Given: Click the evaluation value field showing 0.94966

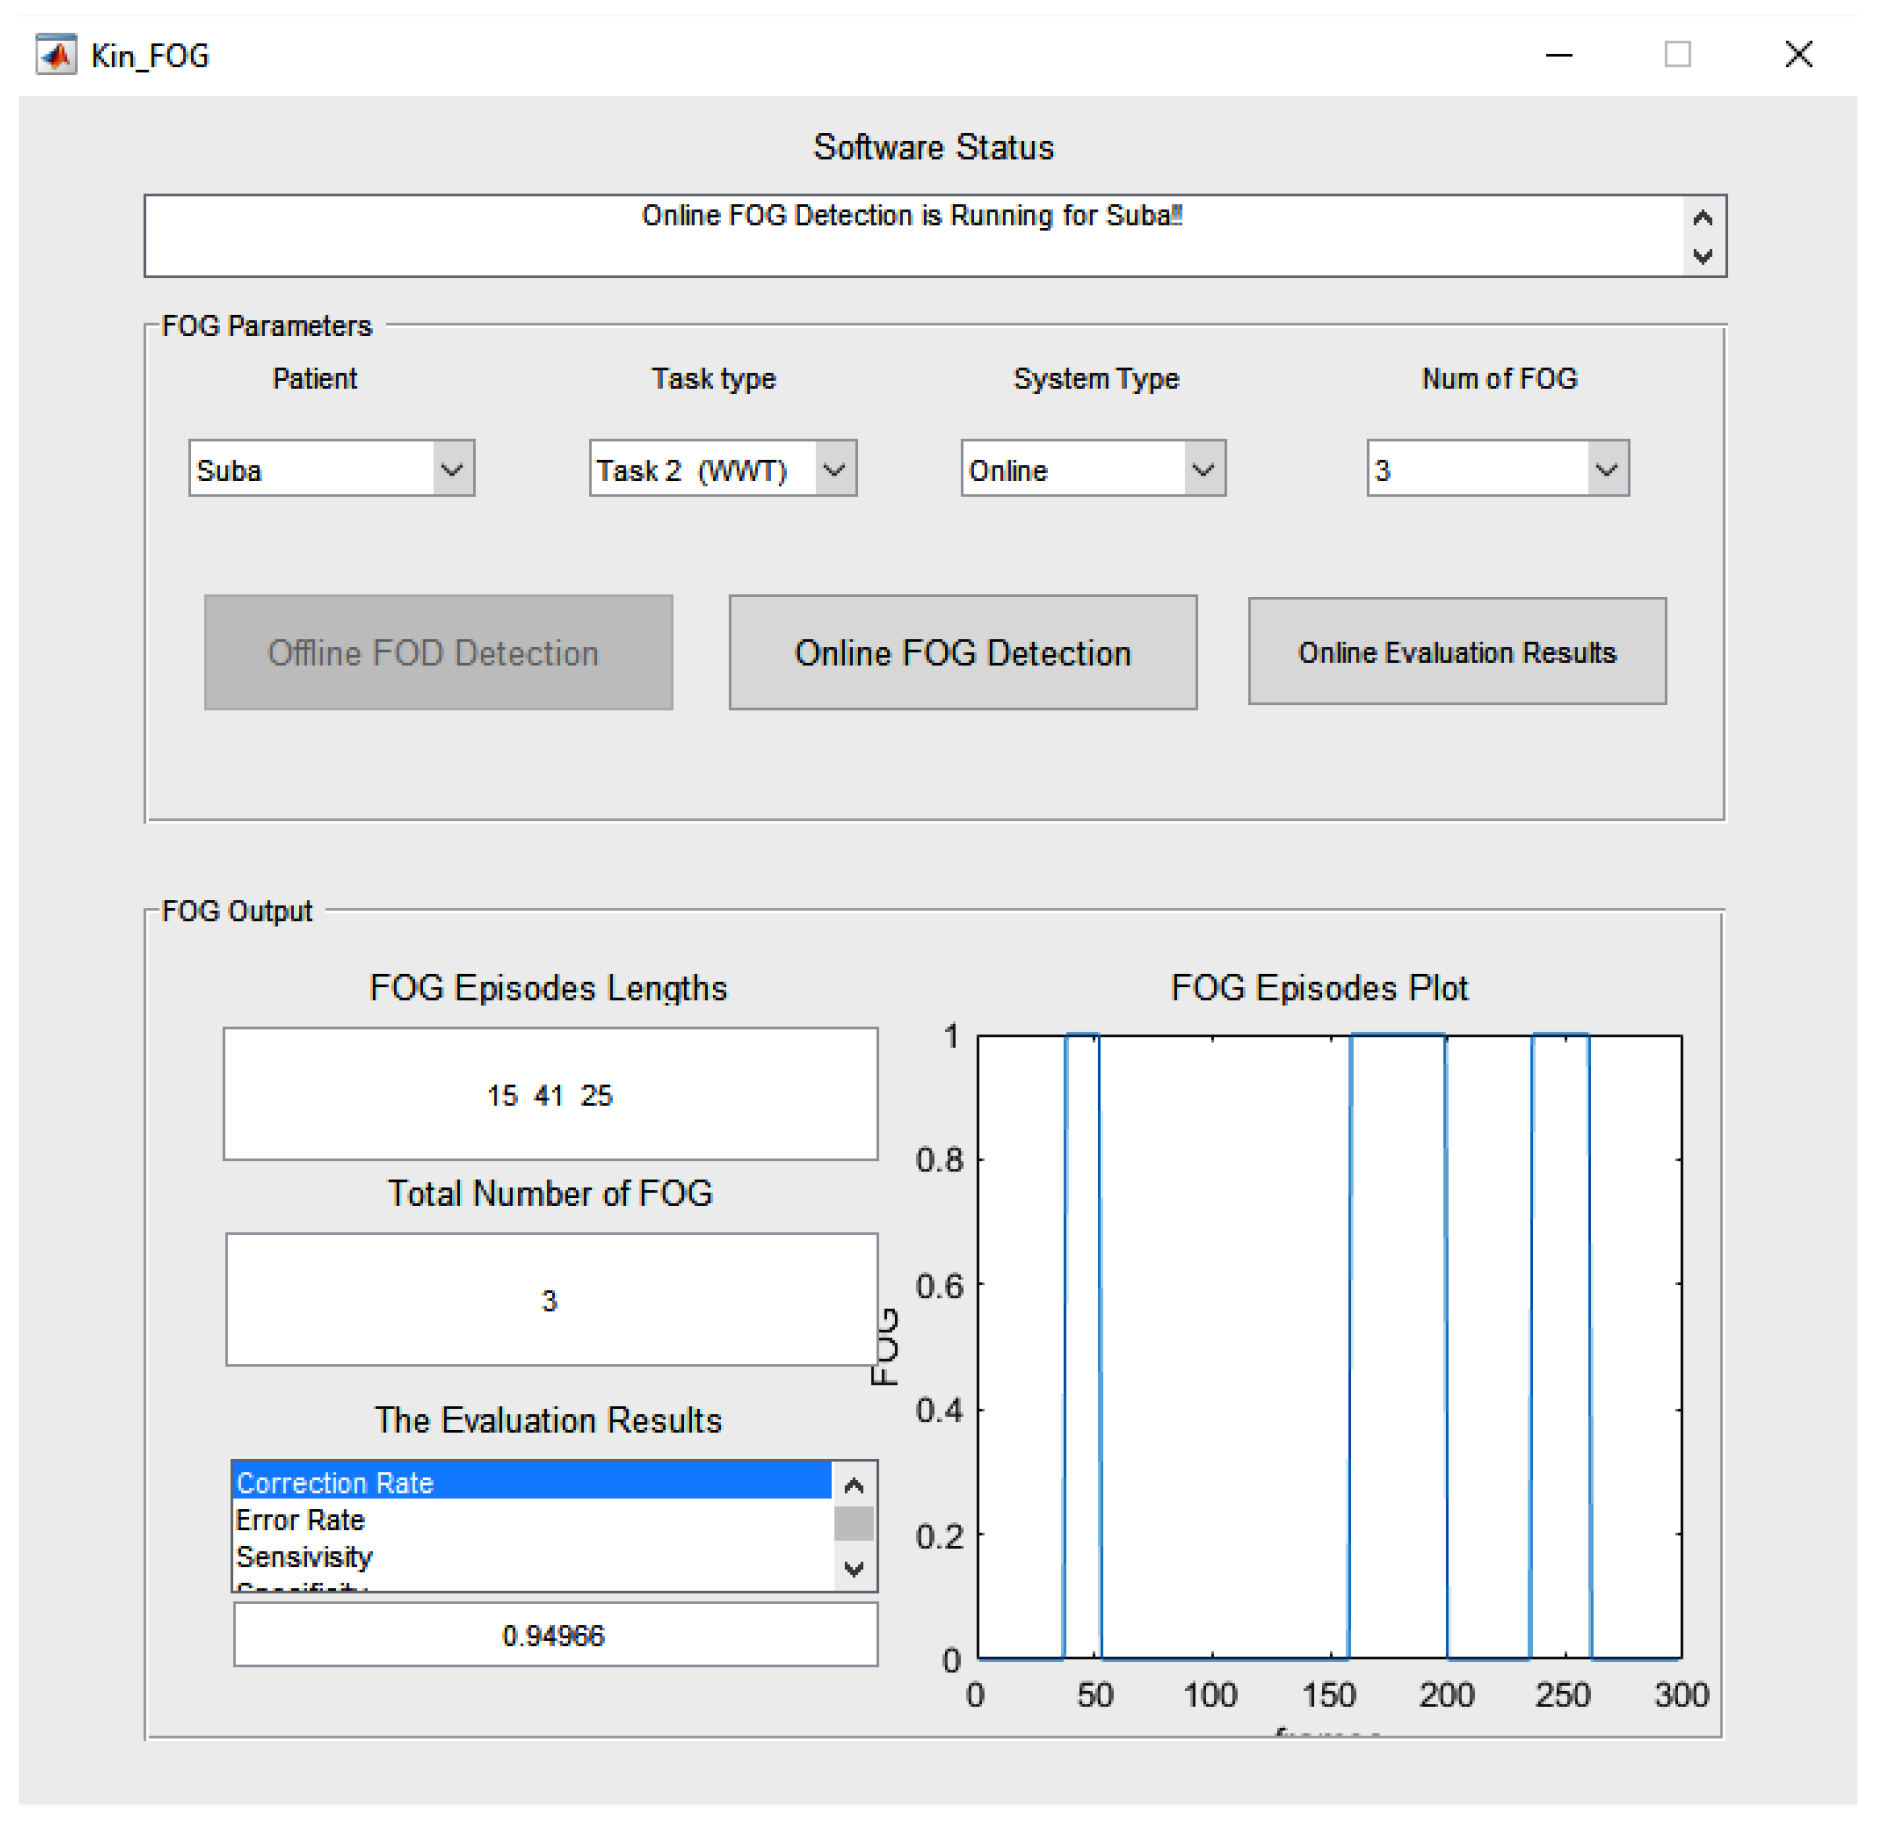Looking at the screenshot, I should pyautogui.click(x=554, y=1634).
